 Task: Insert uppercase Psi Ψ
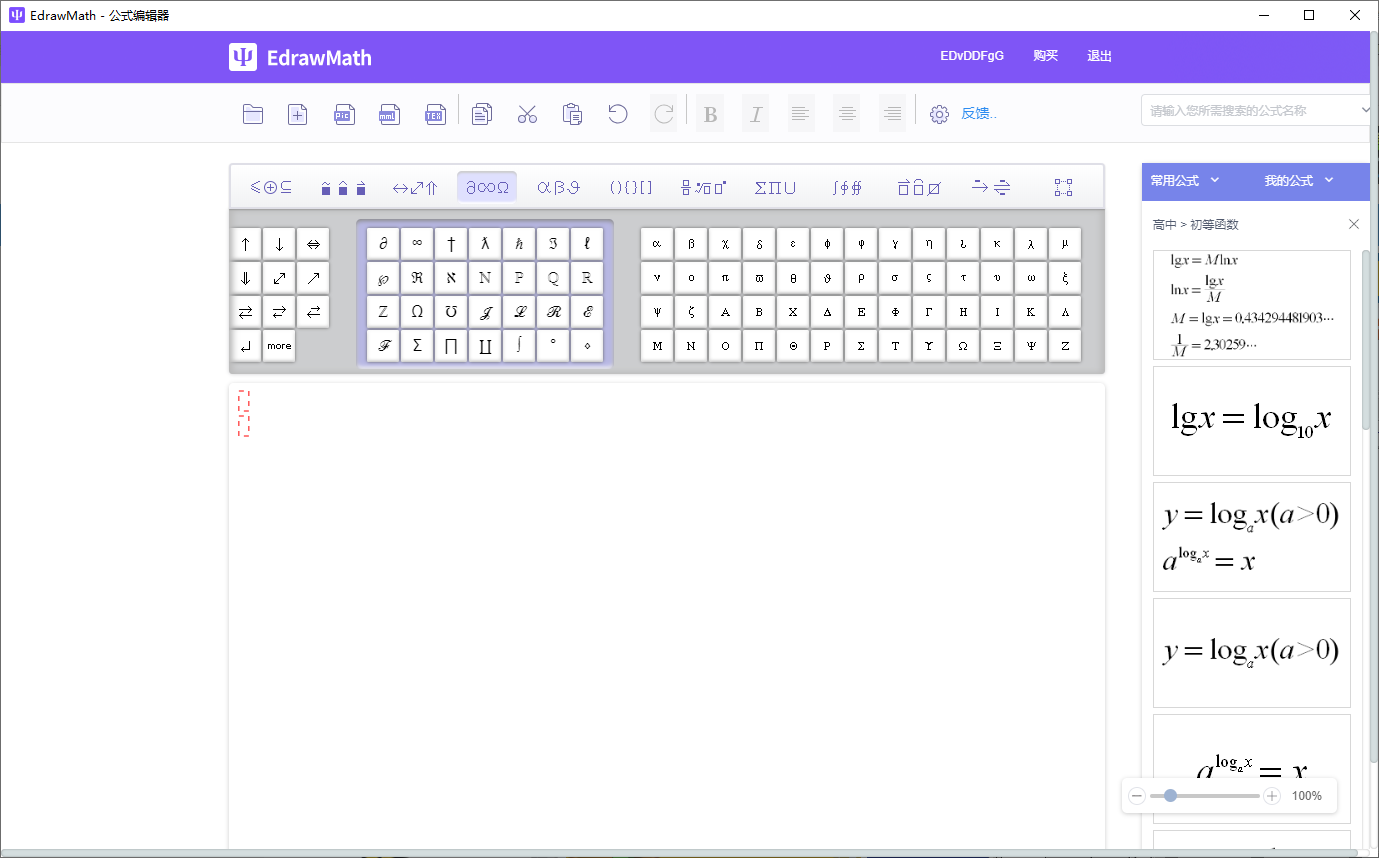(1031, 345)
